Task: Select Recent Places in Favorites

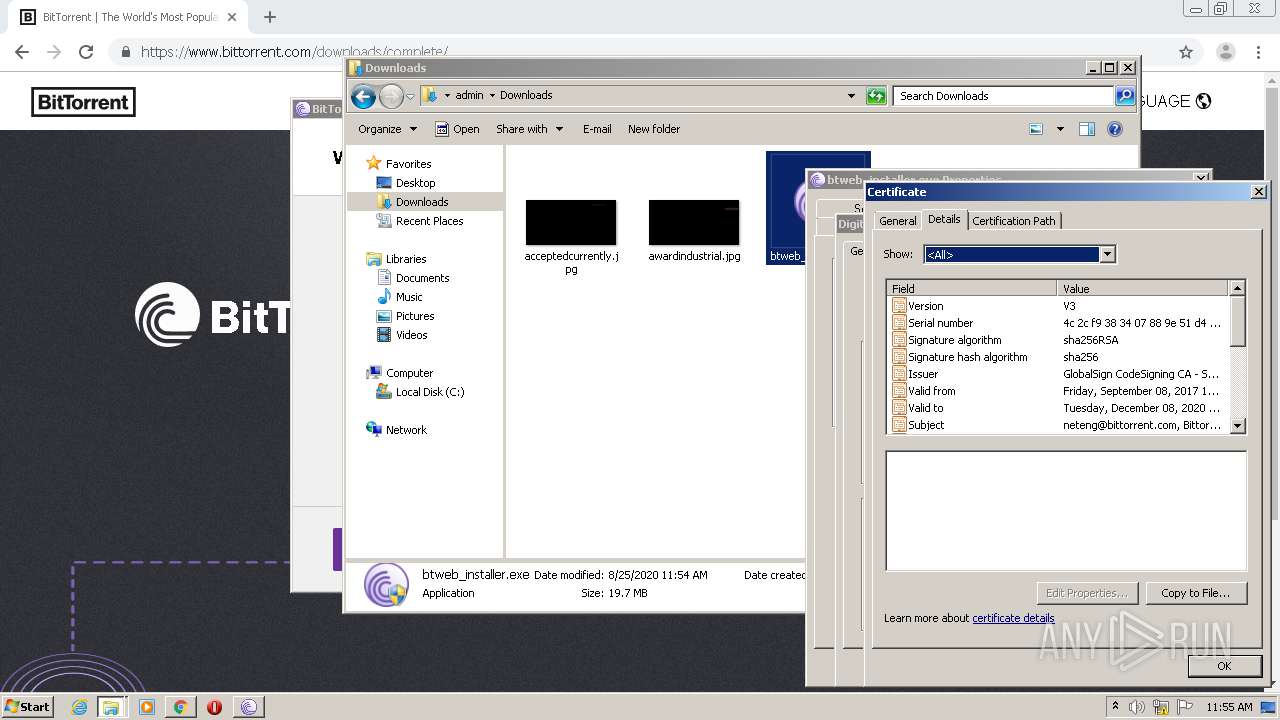Action: click(429, 221)
